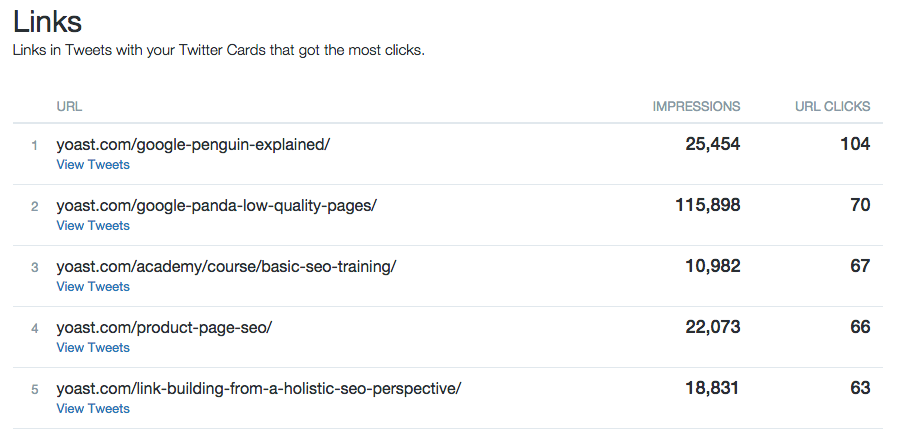Click the 63 URL clicks value
905x437 pixels.
click(860, 388)
